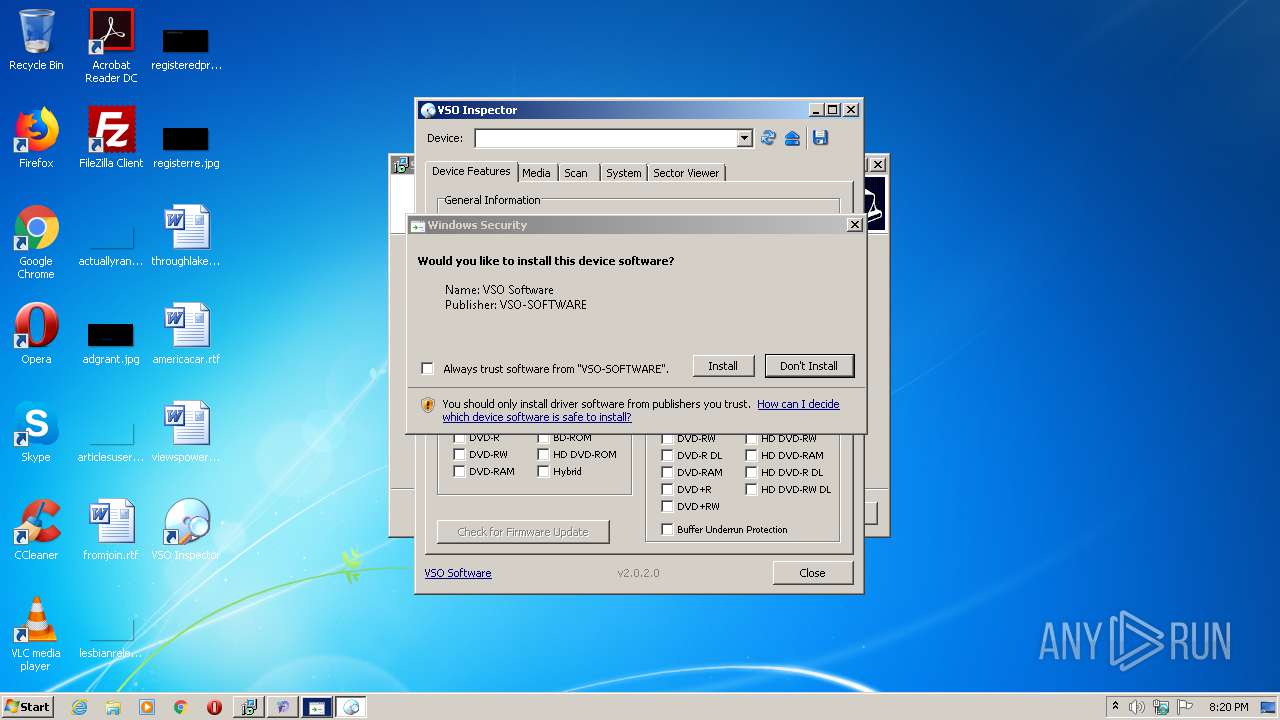Launch Internet Explorer from the taskbar

pos(79,707)
